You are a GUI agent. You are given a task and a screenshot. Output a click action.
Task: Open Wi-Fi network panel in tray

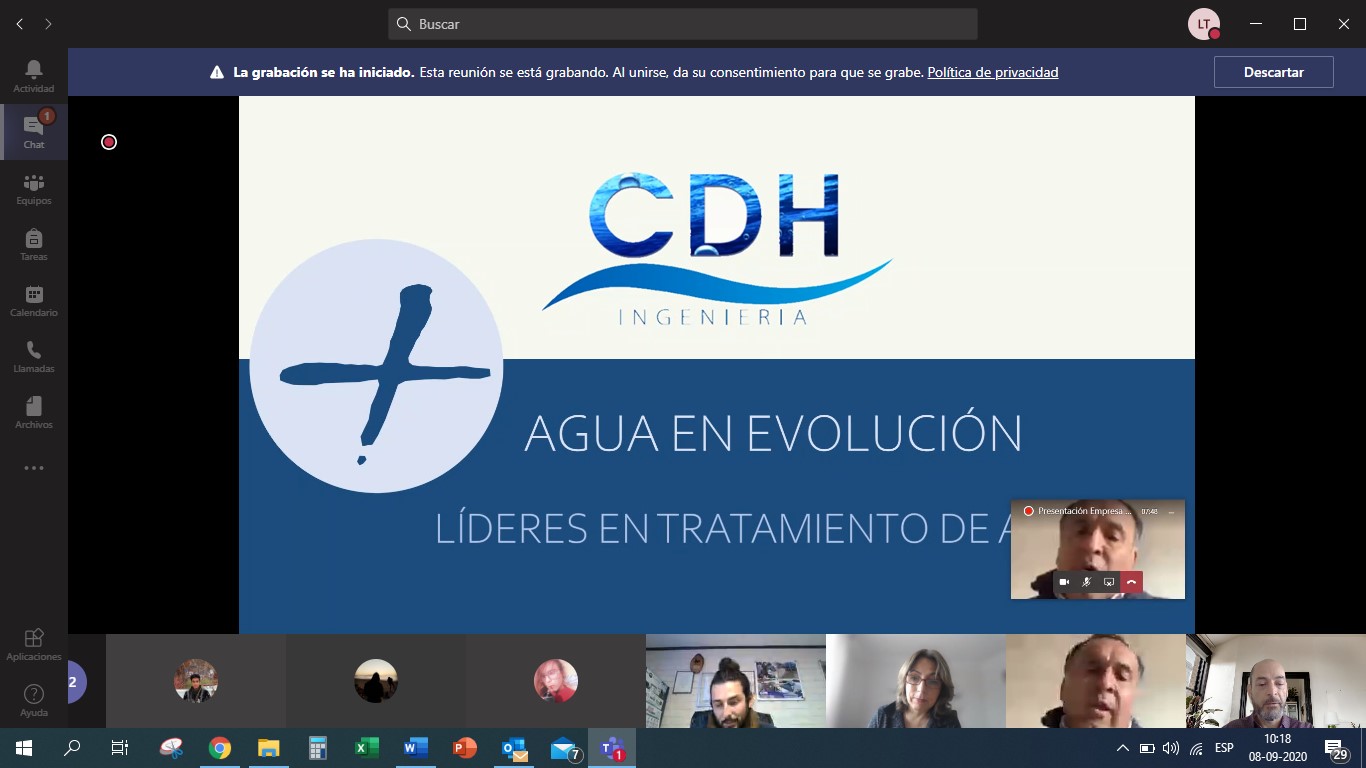(1196, 748)
